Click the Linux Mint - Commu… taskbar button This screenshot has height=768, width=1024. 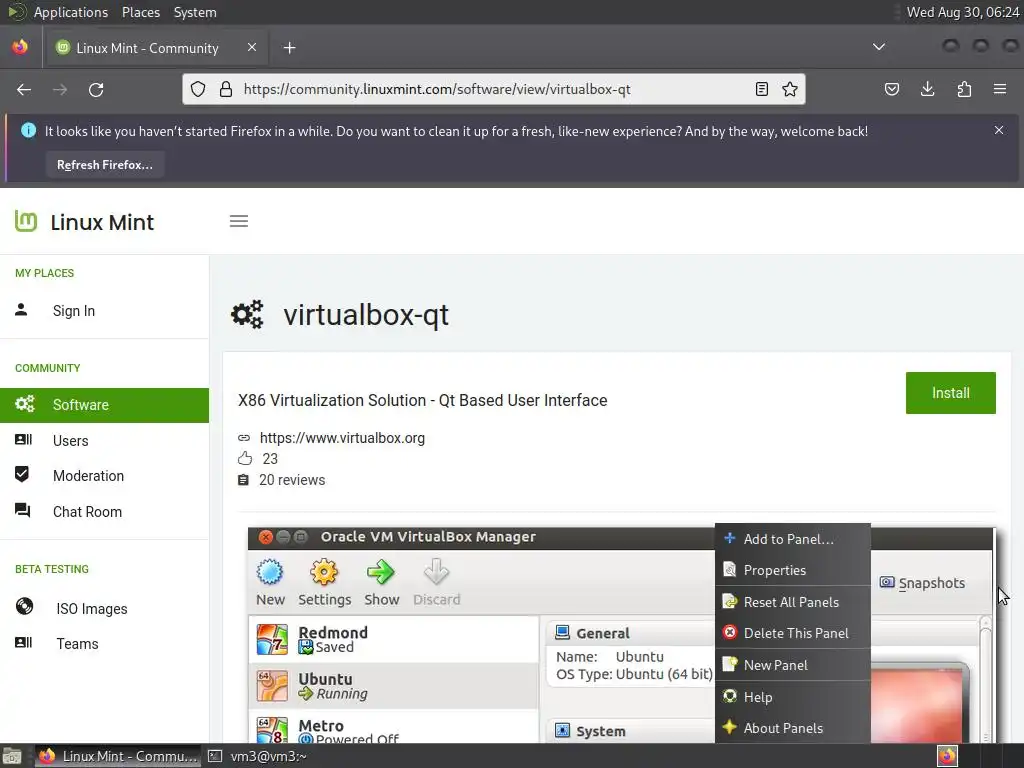118,756
